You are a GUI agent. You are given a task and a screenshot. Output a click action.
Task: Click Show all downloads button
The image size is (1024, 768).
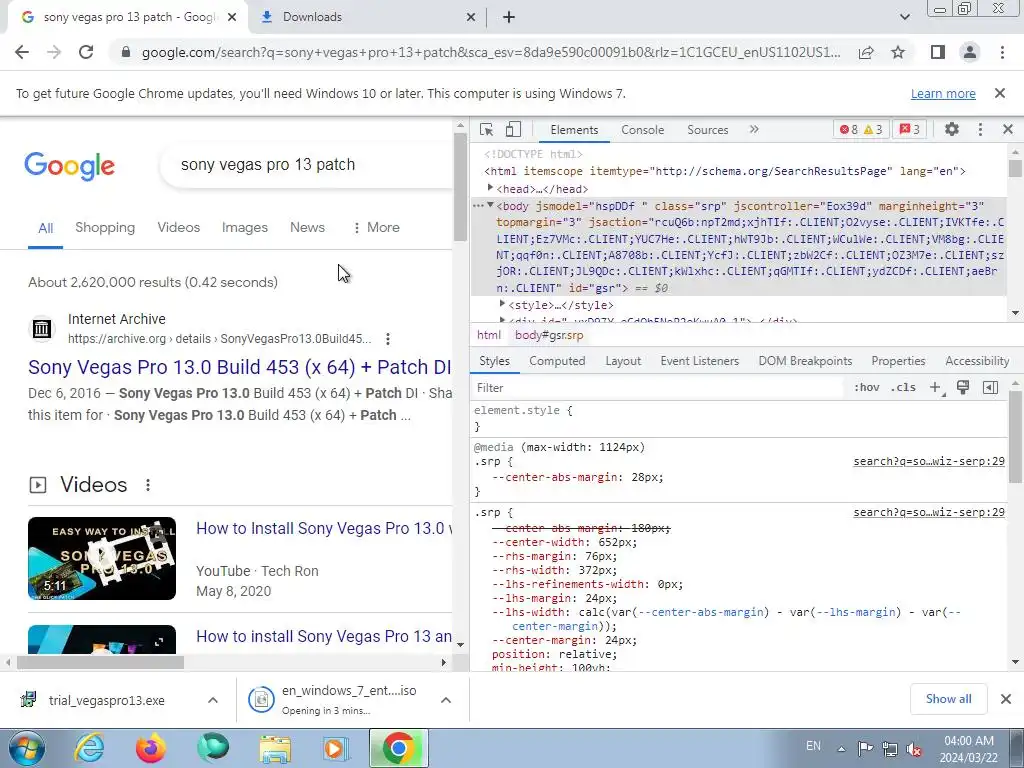948,699
